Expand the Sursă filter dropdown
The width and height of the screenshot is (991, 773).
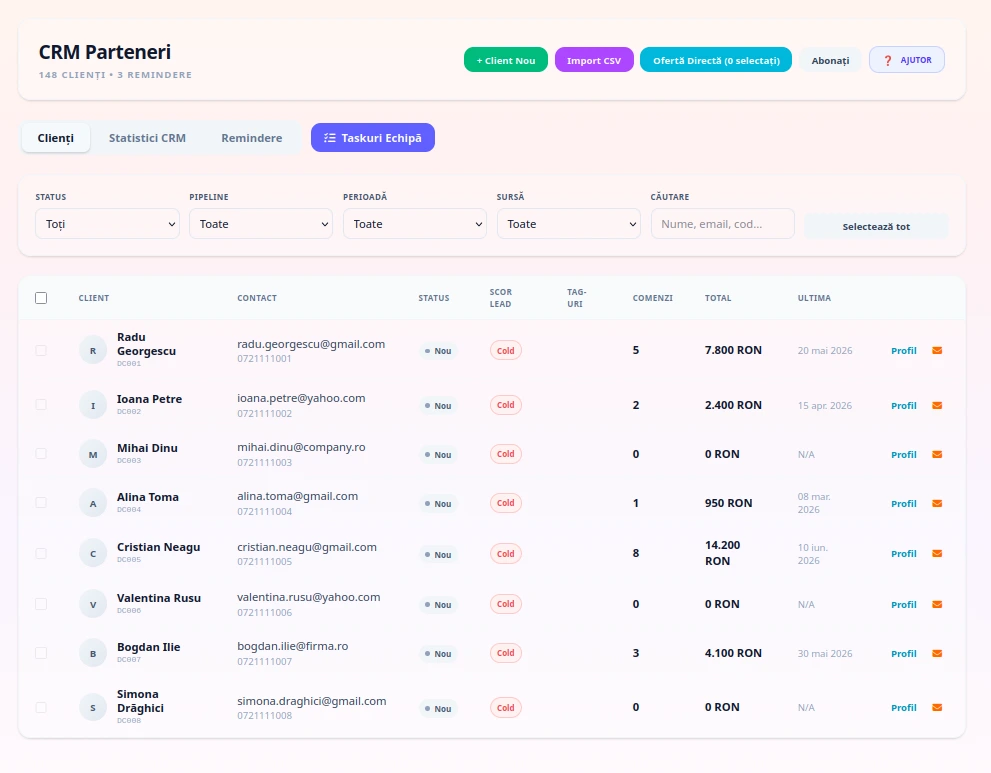569,224
